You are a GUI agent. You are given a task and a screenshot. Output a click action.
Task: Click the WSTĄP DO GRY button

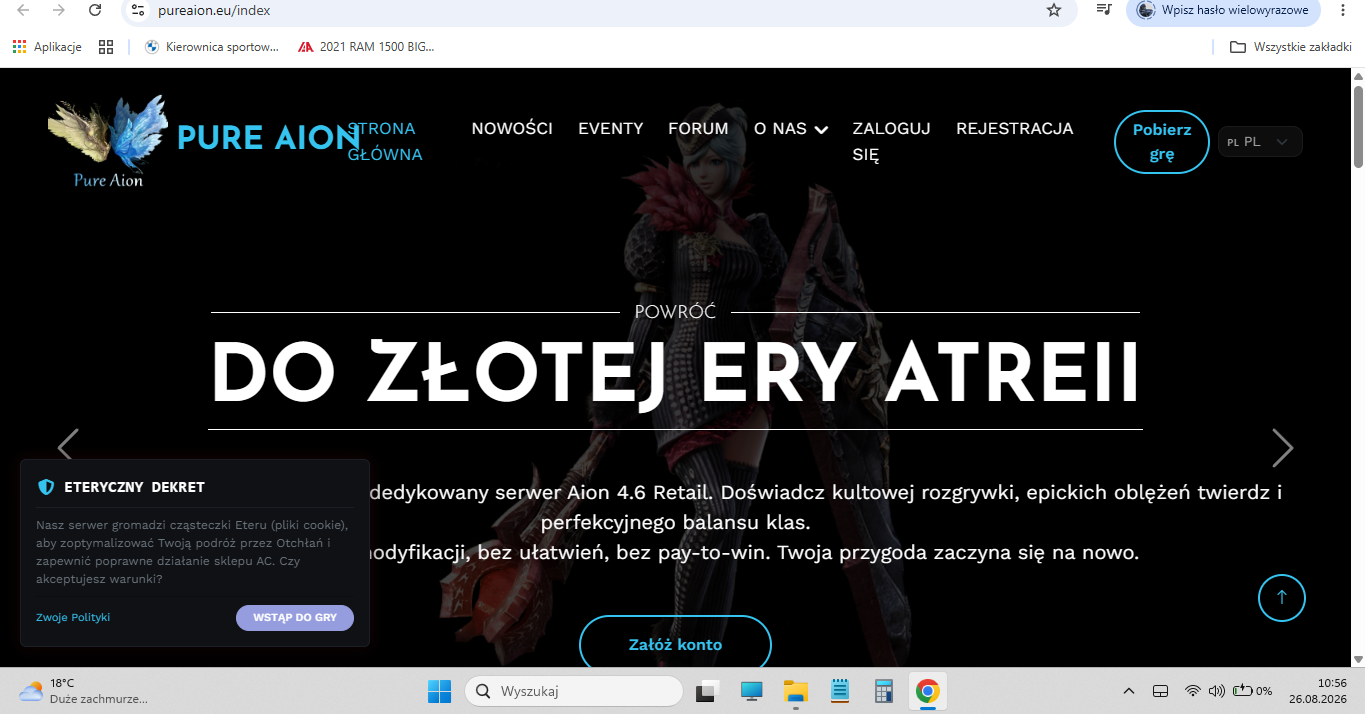coord(295,618)
